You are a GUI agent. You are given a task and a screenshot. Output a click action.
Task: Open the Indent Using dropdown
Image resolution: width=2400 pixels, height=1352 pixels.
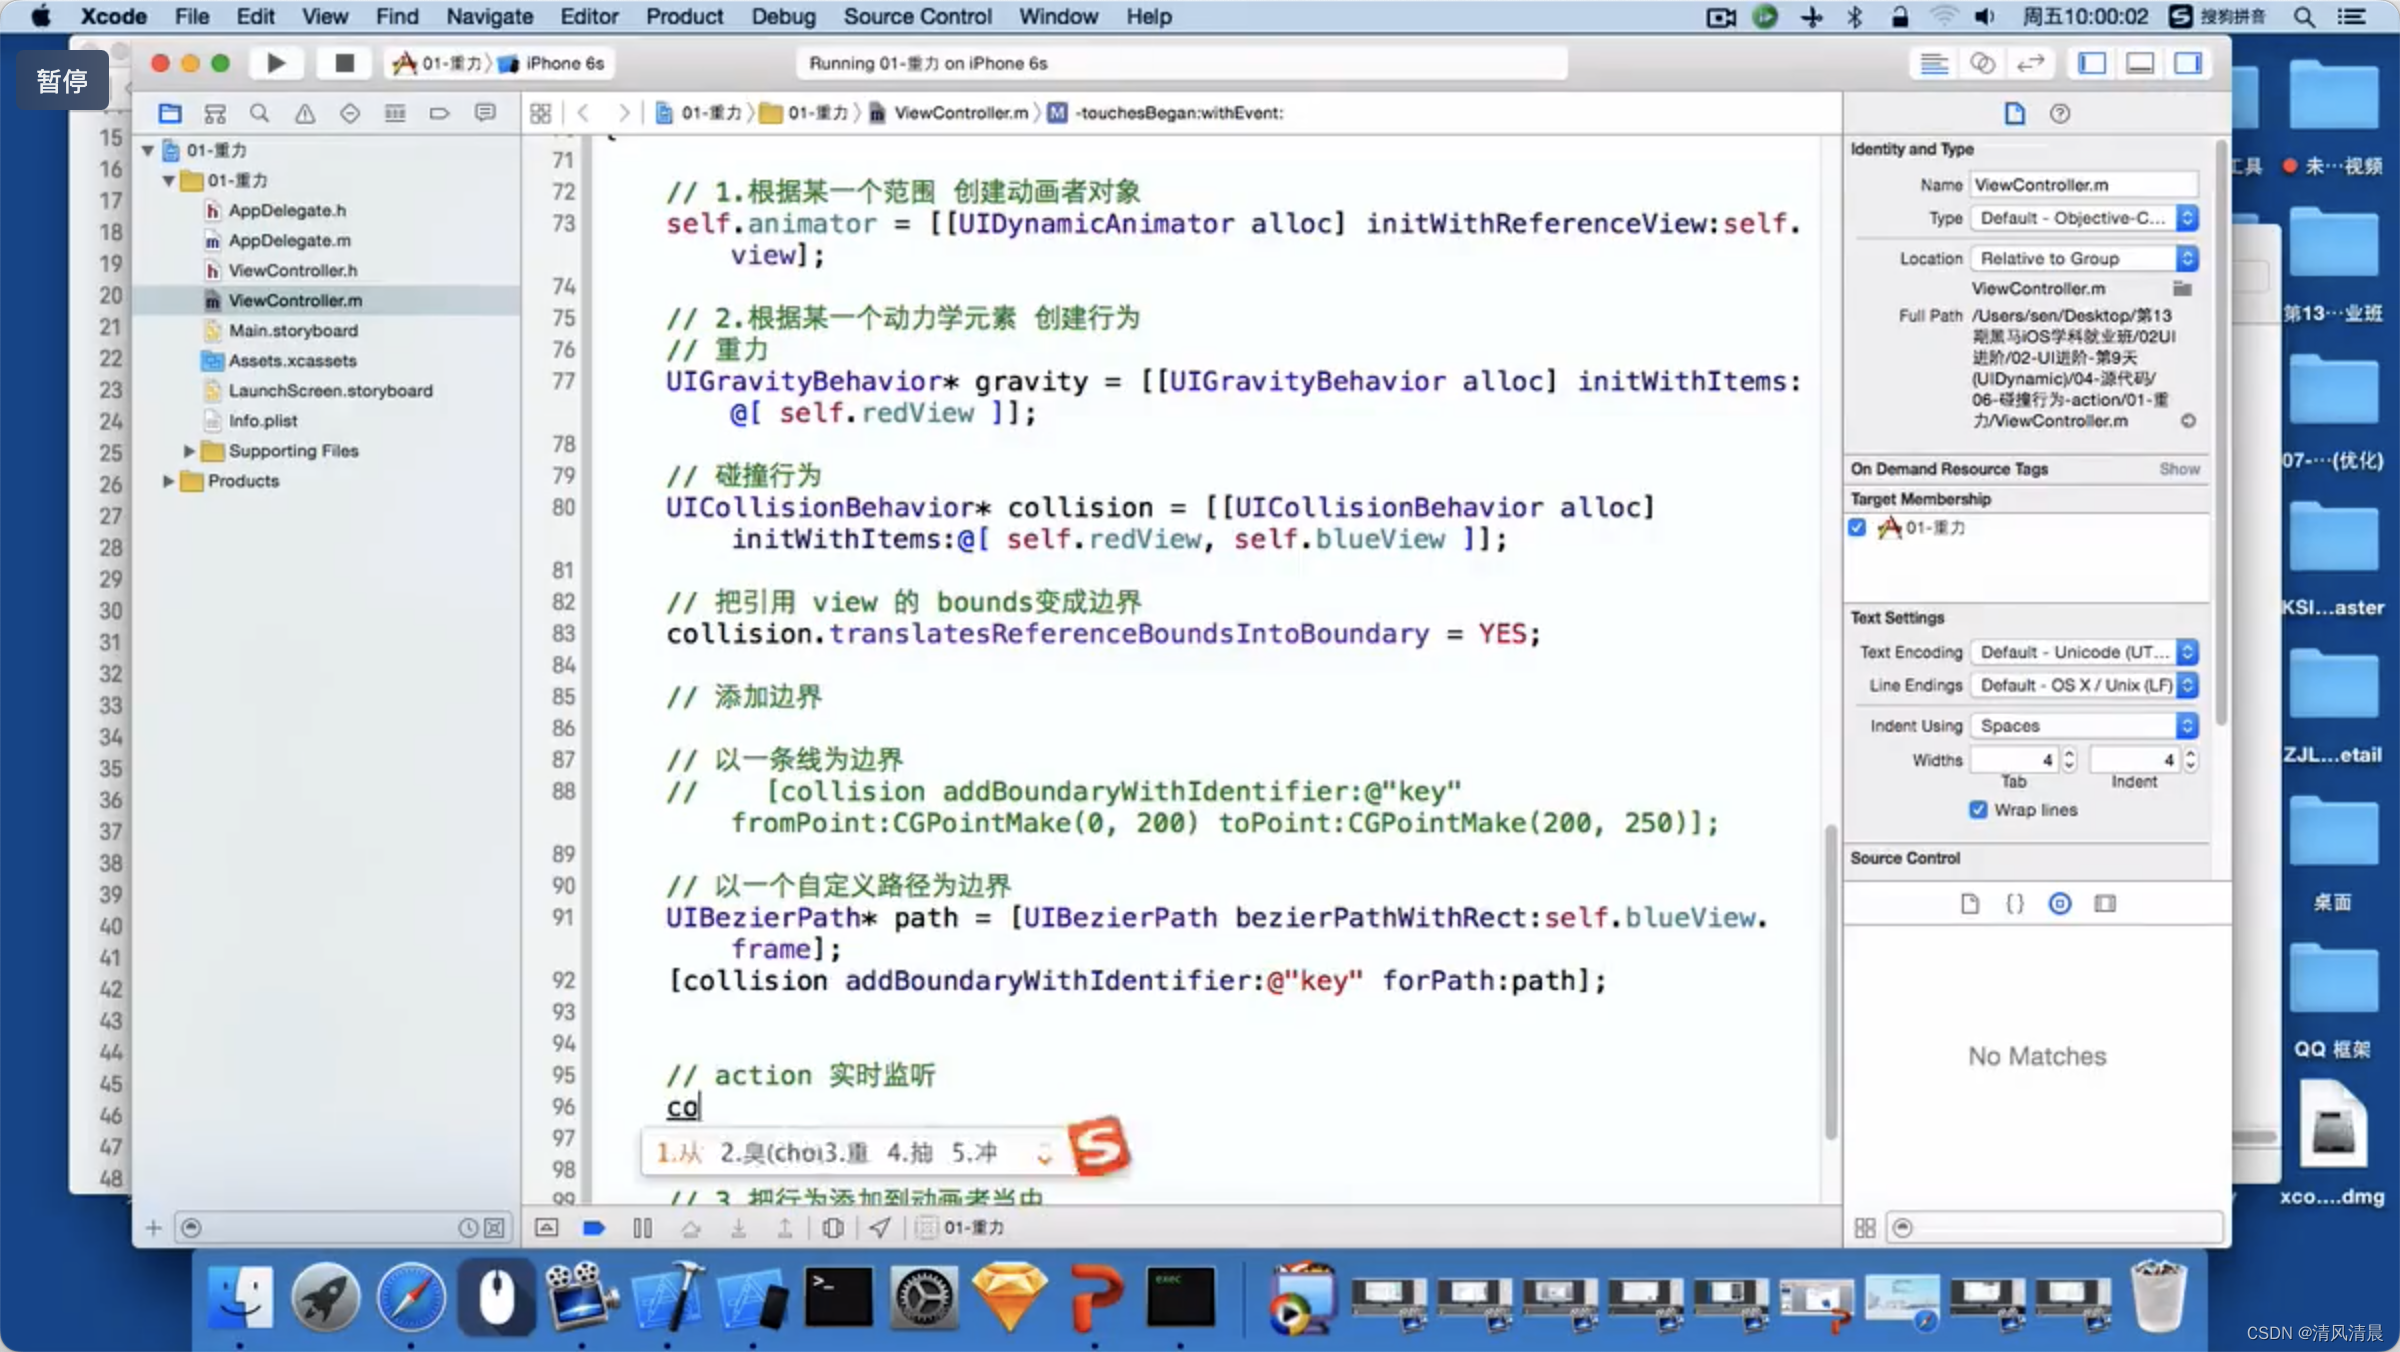pos(2084,726)
